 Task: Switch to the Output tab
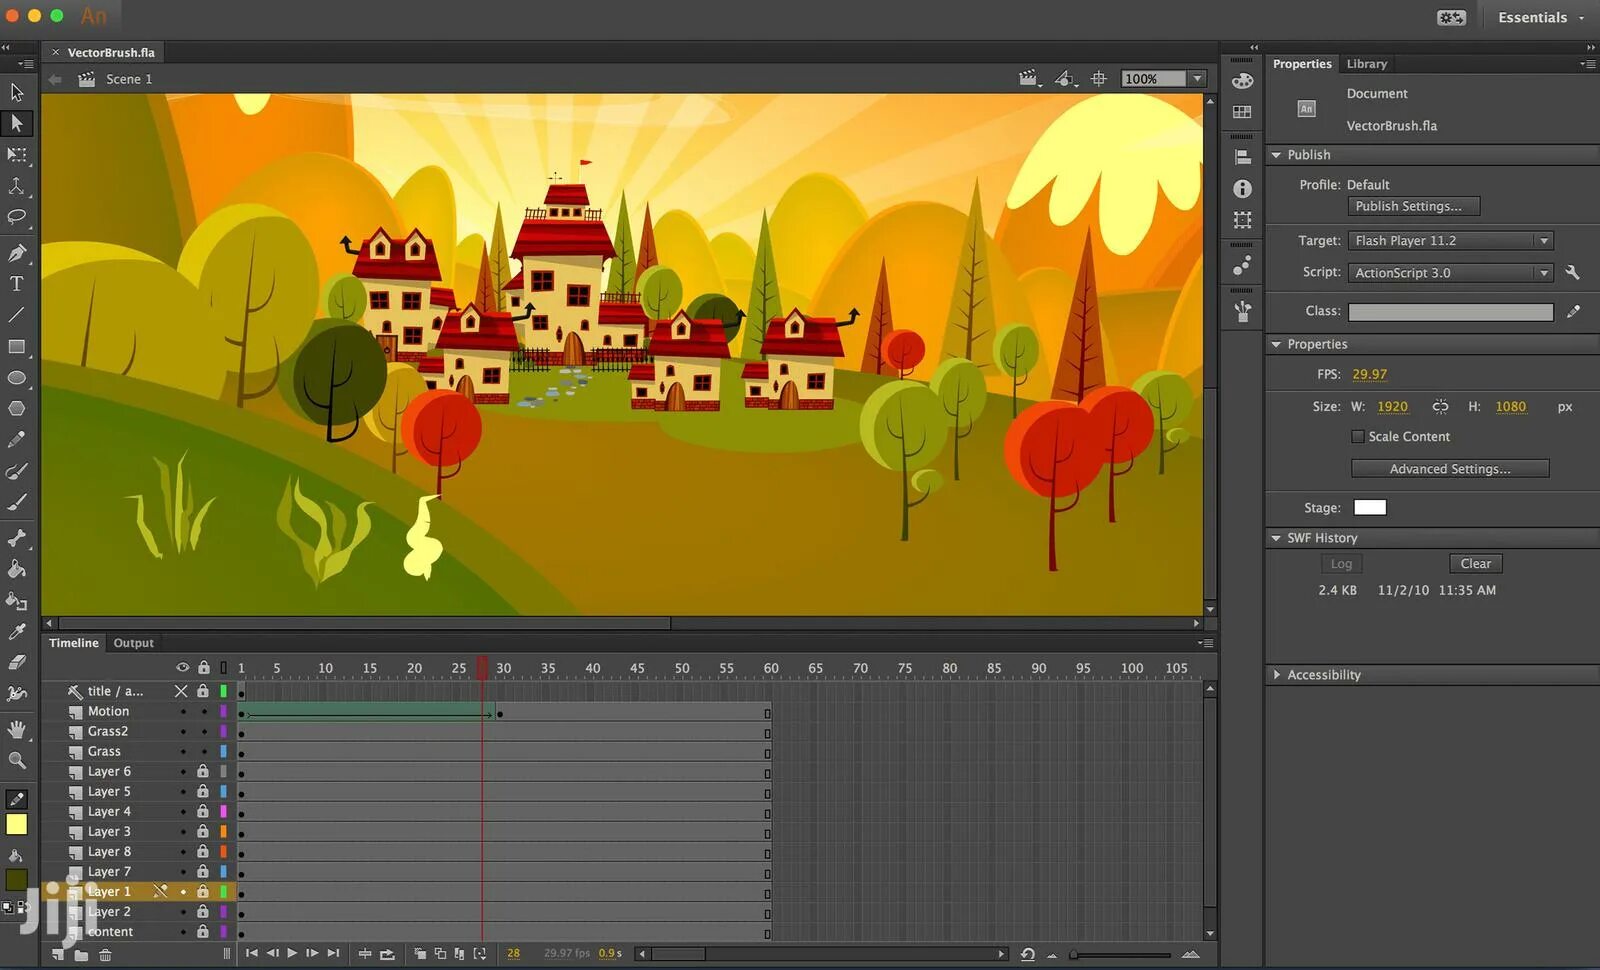(133, 643)
